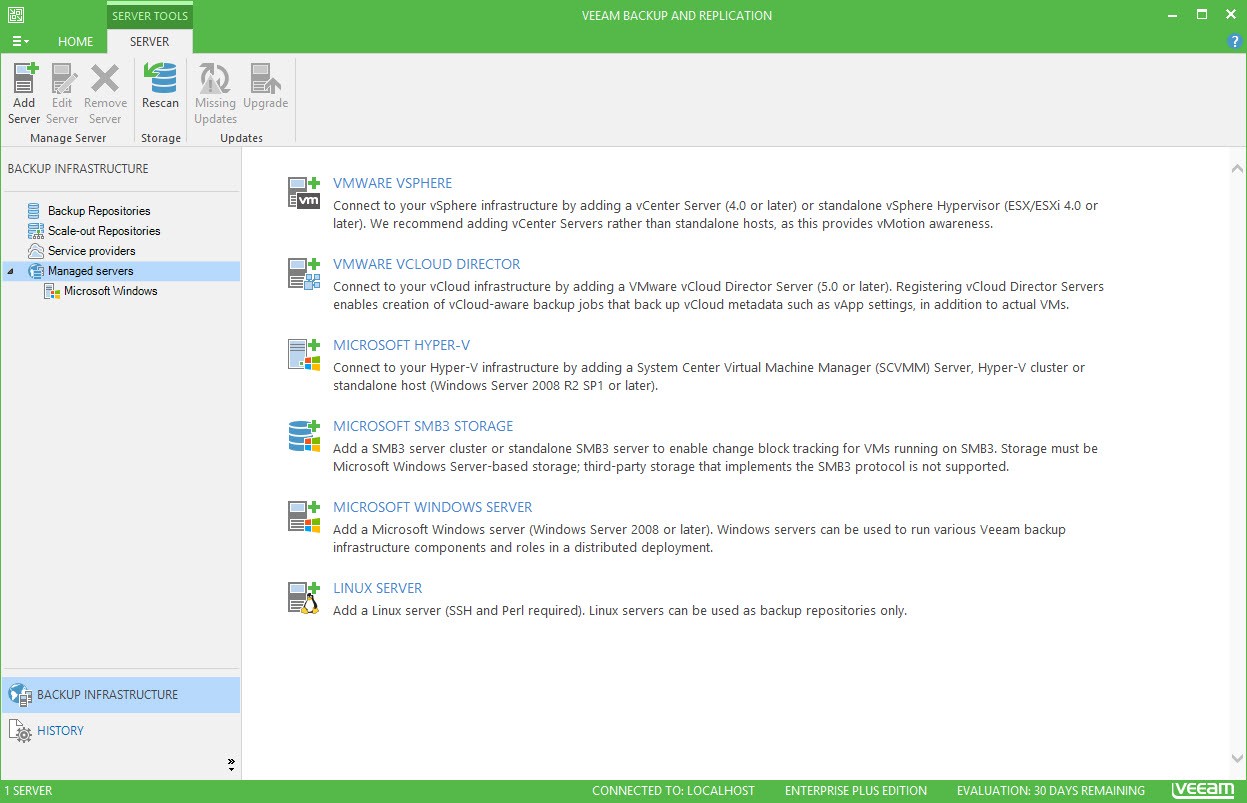Select Scale-out Repositories in the tree
The height and width of the screenshot is (803, 1247).
point(104,231)
